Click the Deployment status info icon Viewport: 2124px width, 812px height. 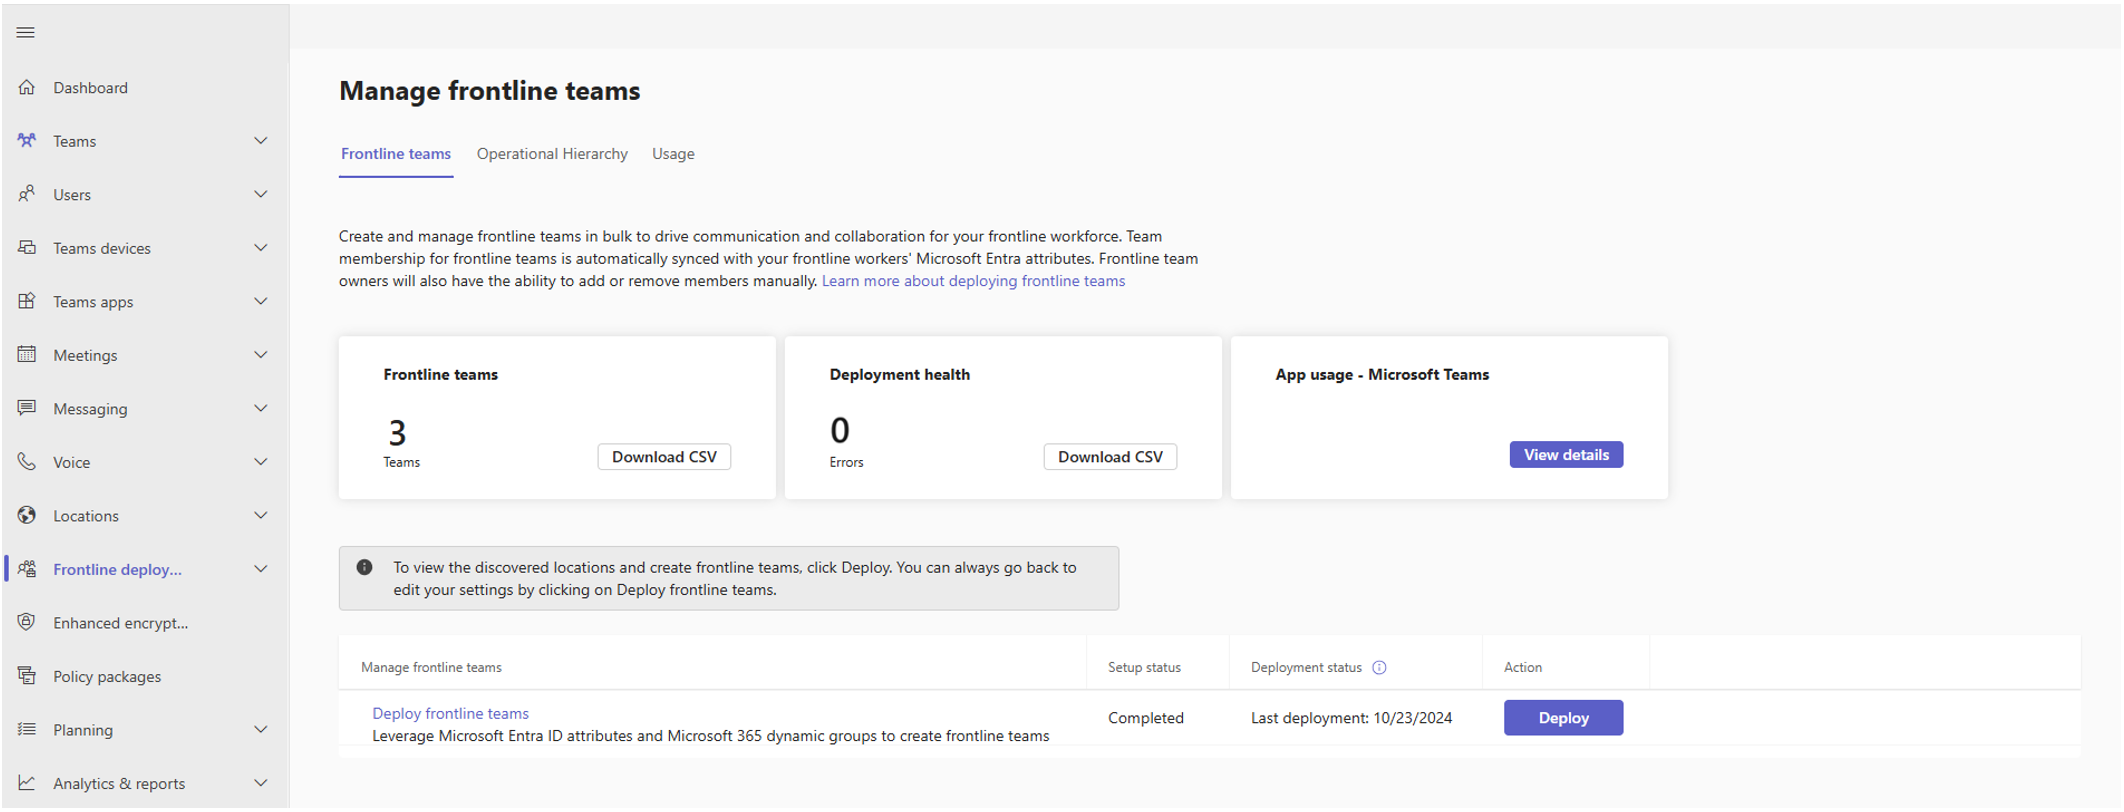pos(1379,668)
